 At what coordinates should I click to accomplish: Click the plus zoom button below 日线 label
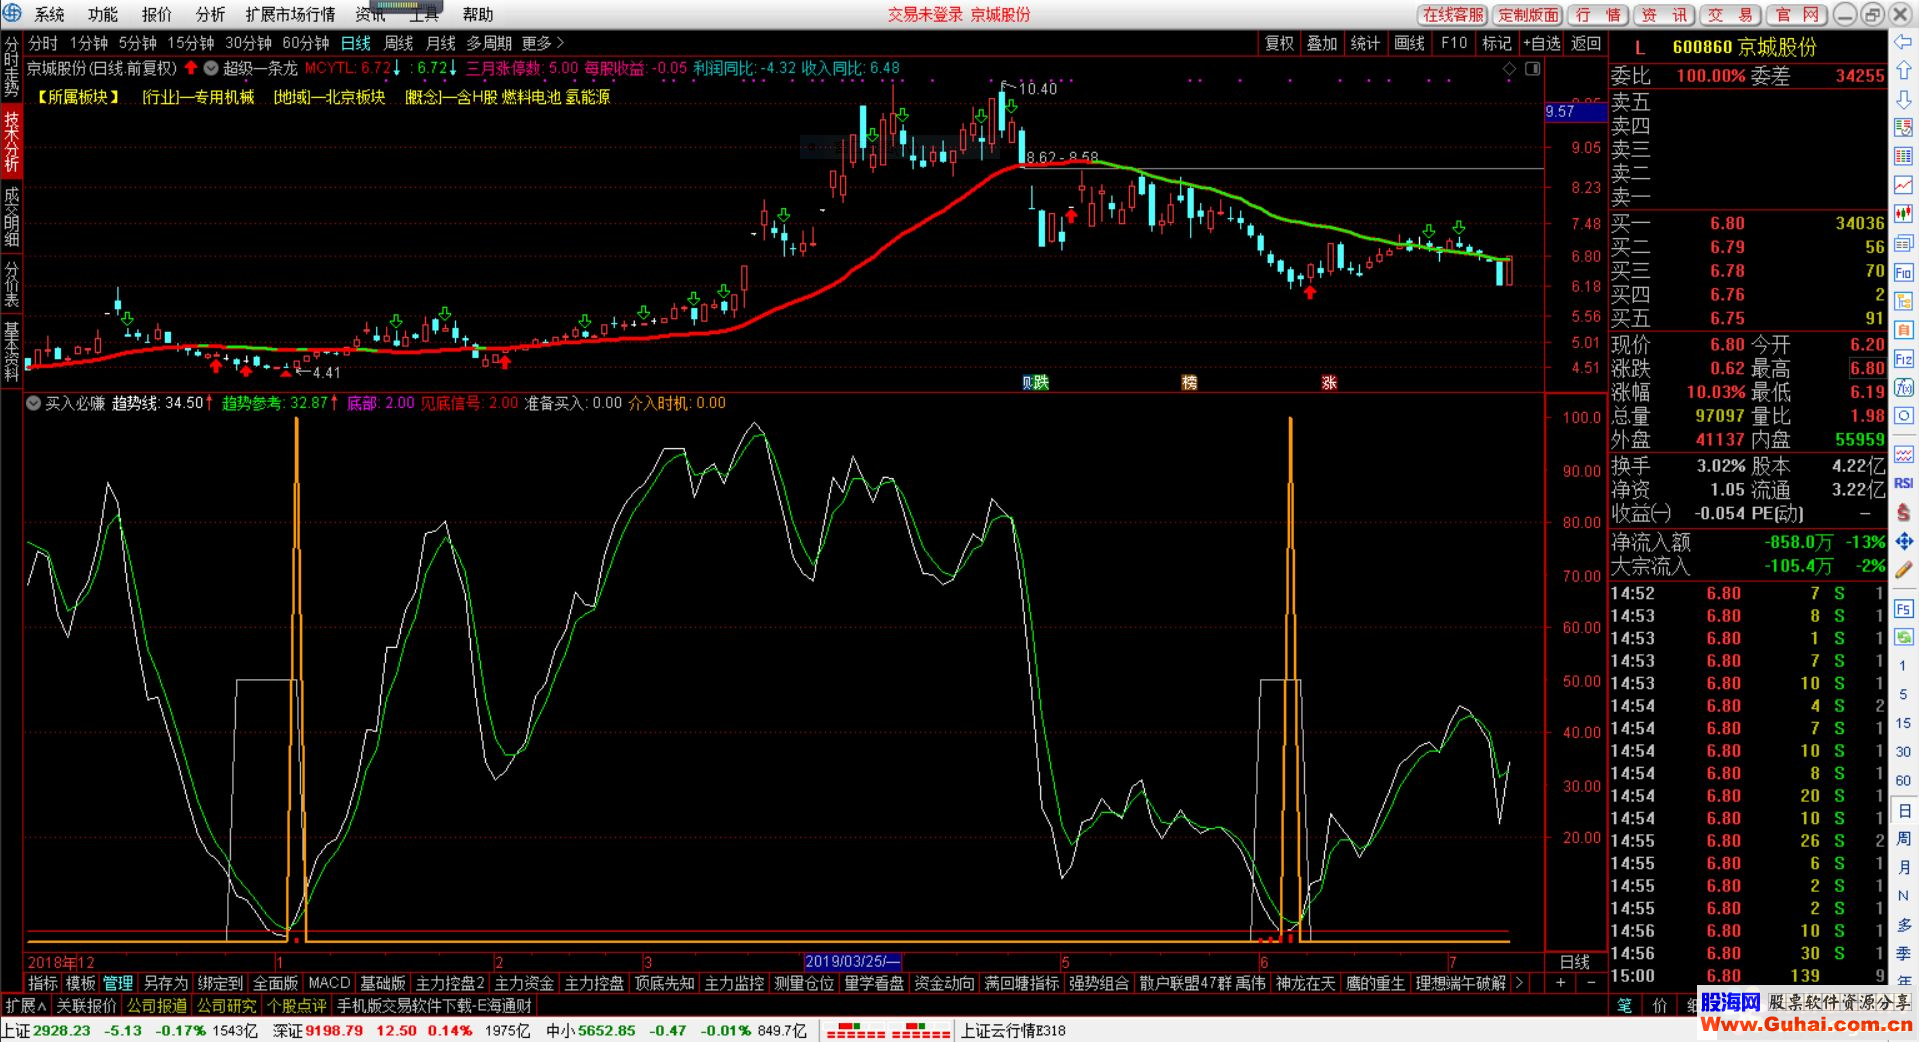pos(1560,983)
